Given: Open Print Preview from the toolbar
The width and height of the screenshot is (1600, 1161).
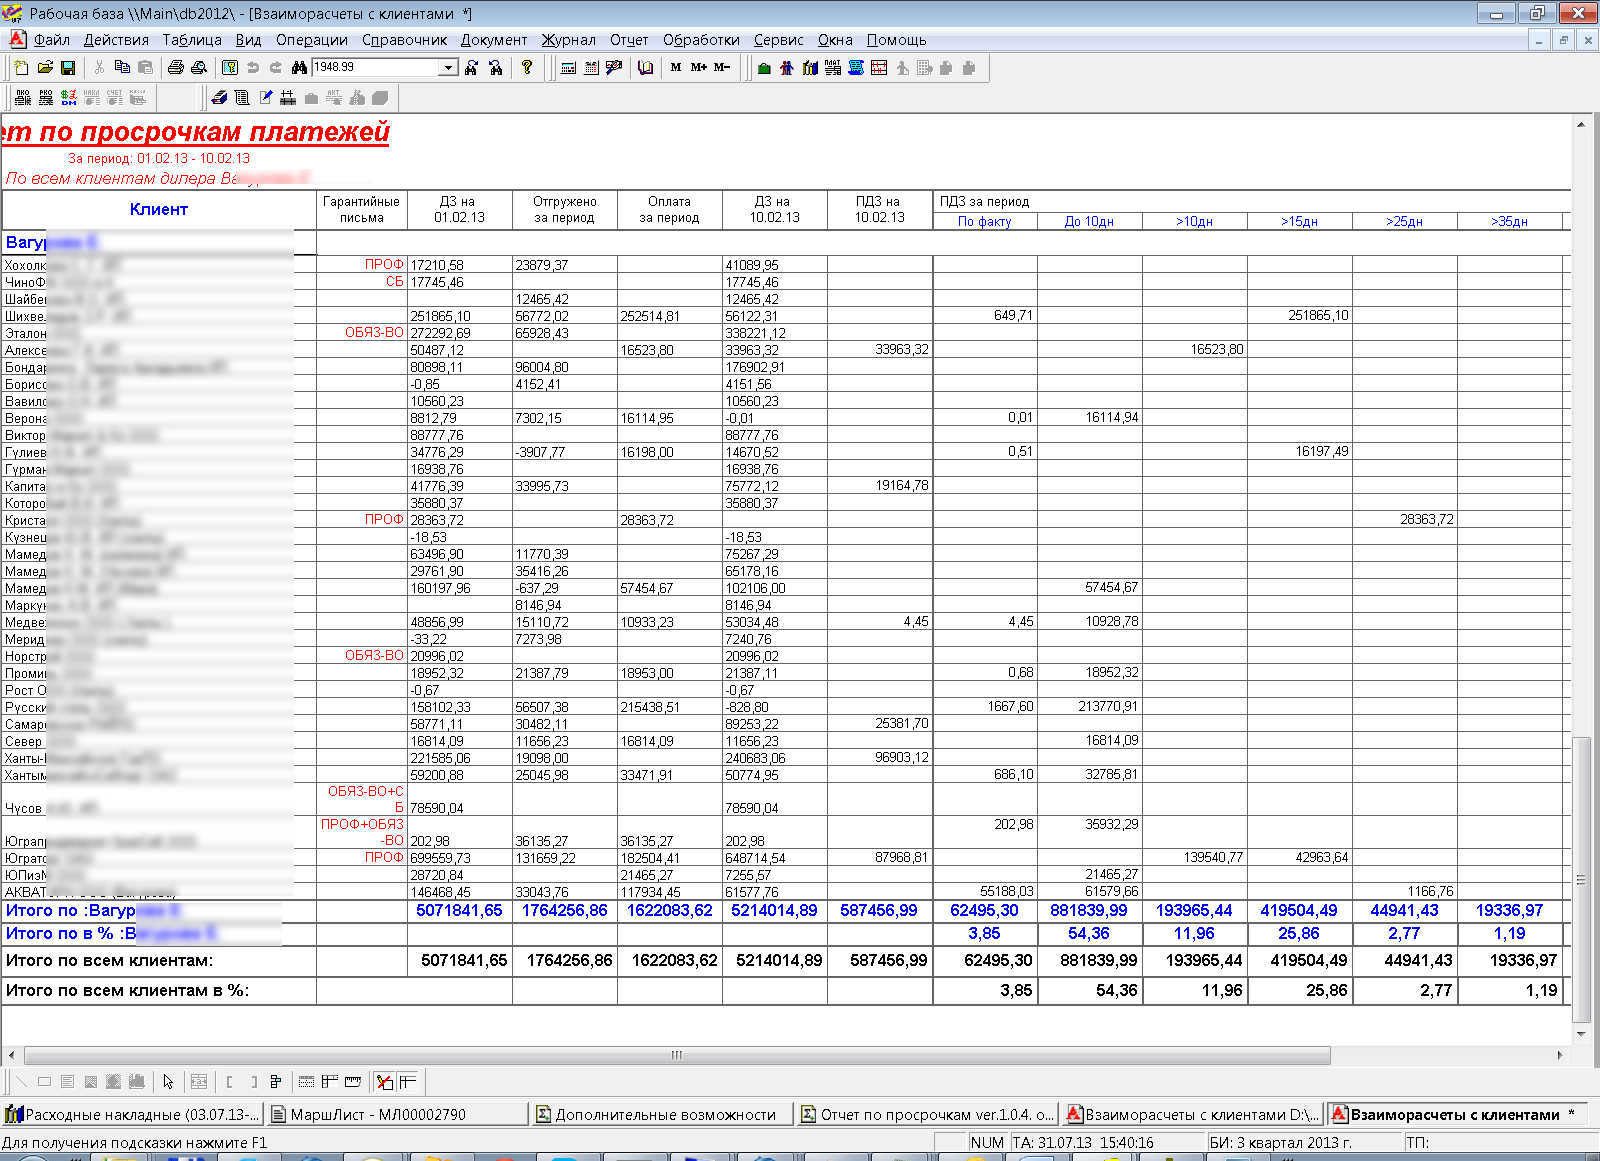Looking at the screenshot, I should tap(199, 68).
